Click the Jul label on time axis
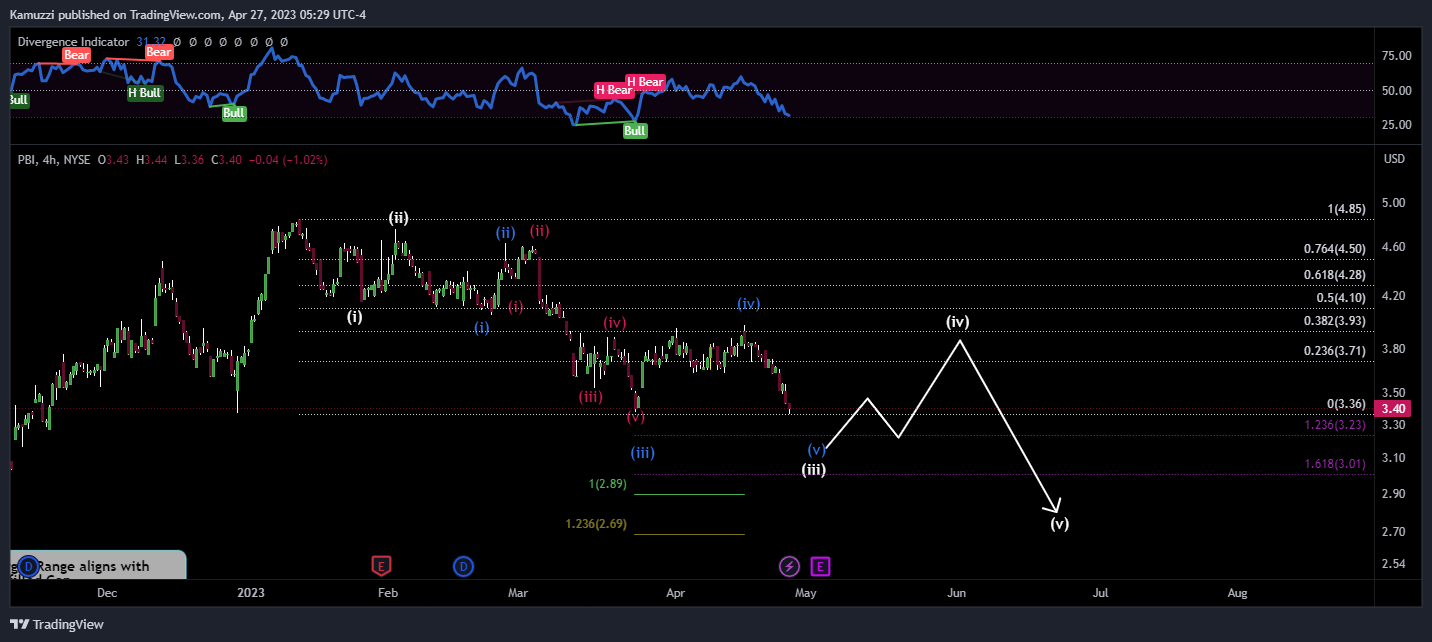This screenshot has height=642, width=1432. [x=1101, y=593]
